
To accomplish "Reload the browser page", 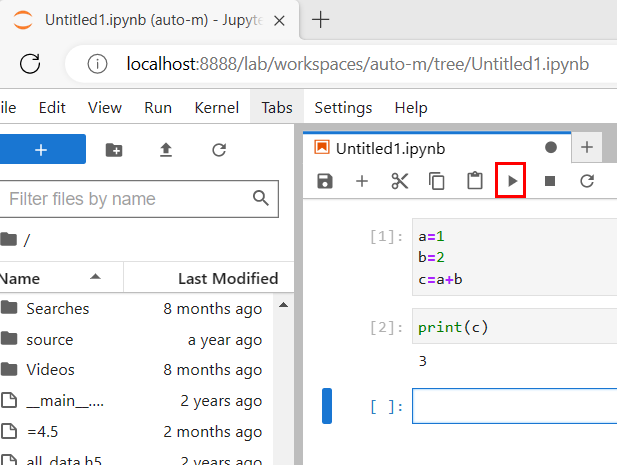I will click(30, 64).
